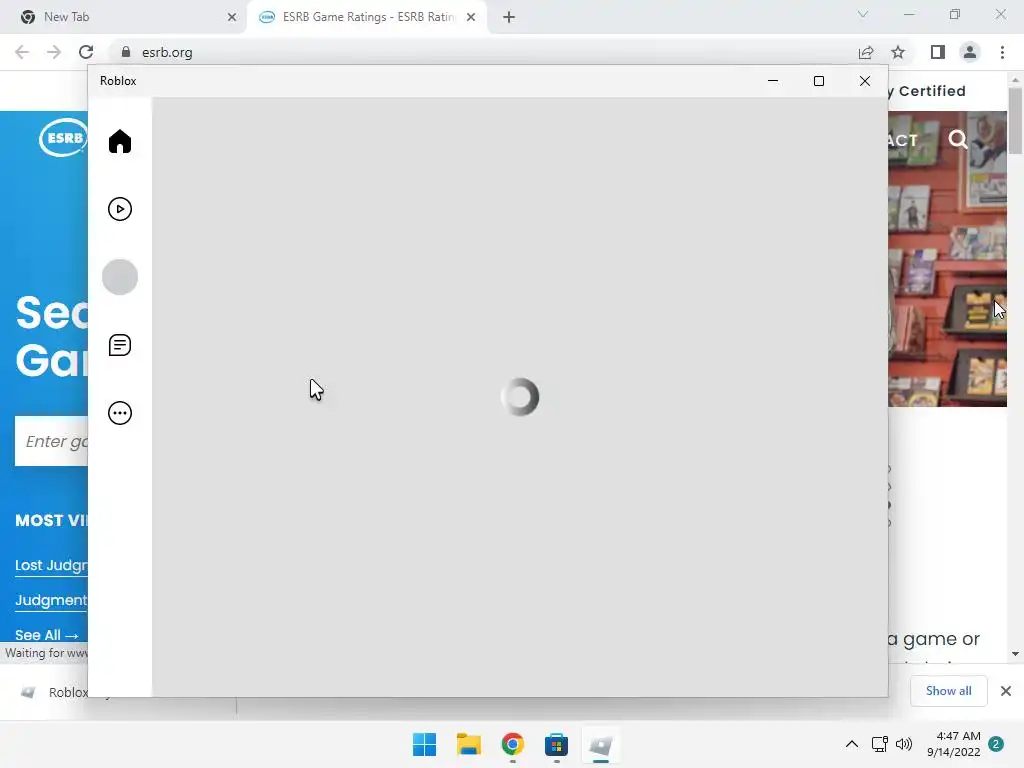Open the Lost Judgment link

[x=51, y=565]
